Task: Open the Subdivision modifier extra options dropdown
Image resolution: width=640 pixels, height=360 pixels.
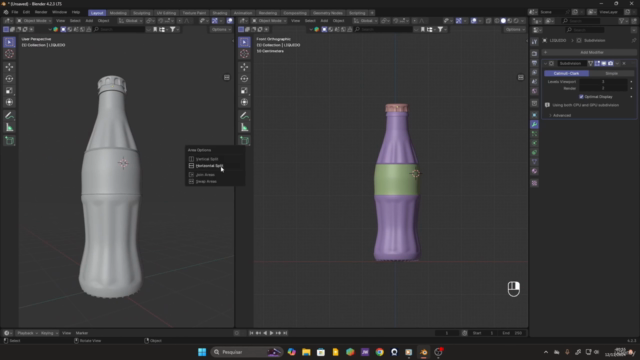Action: 617,63
